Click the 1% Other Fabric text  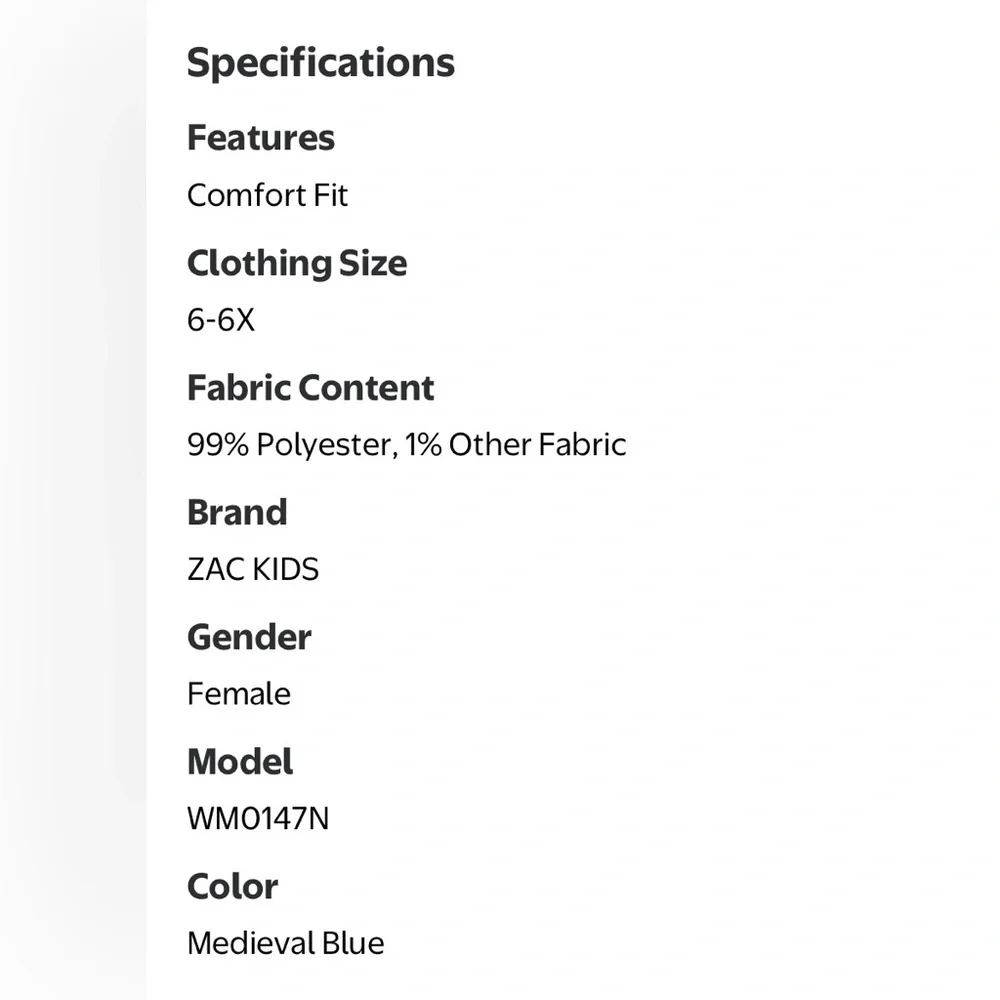515,445
